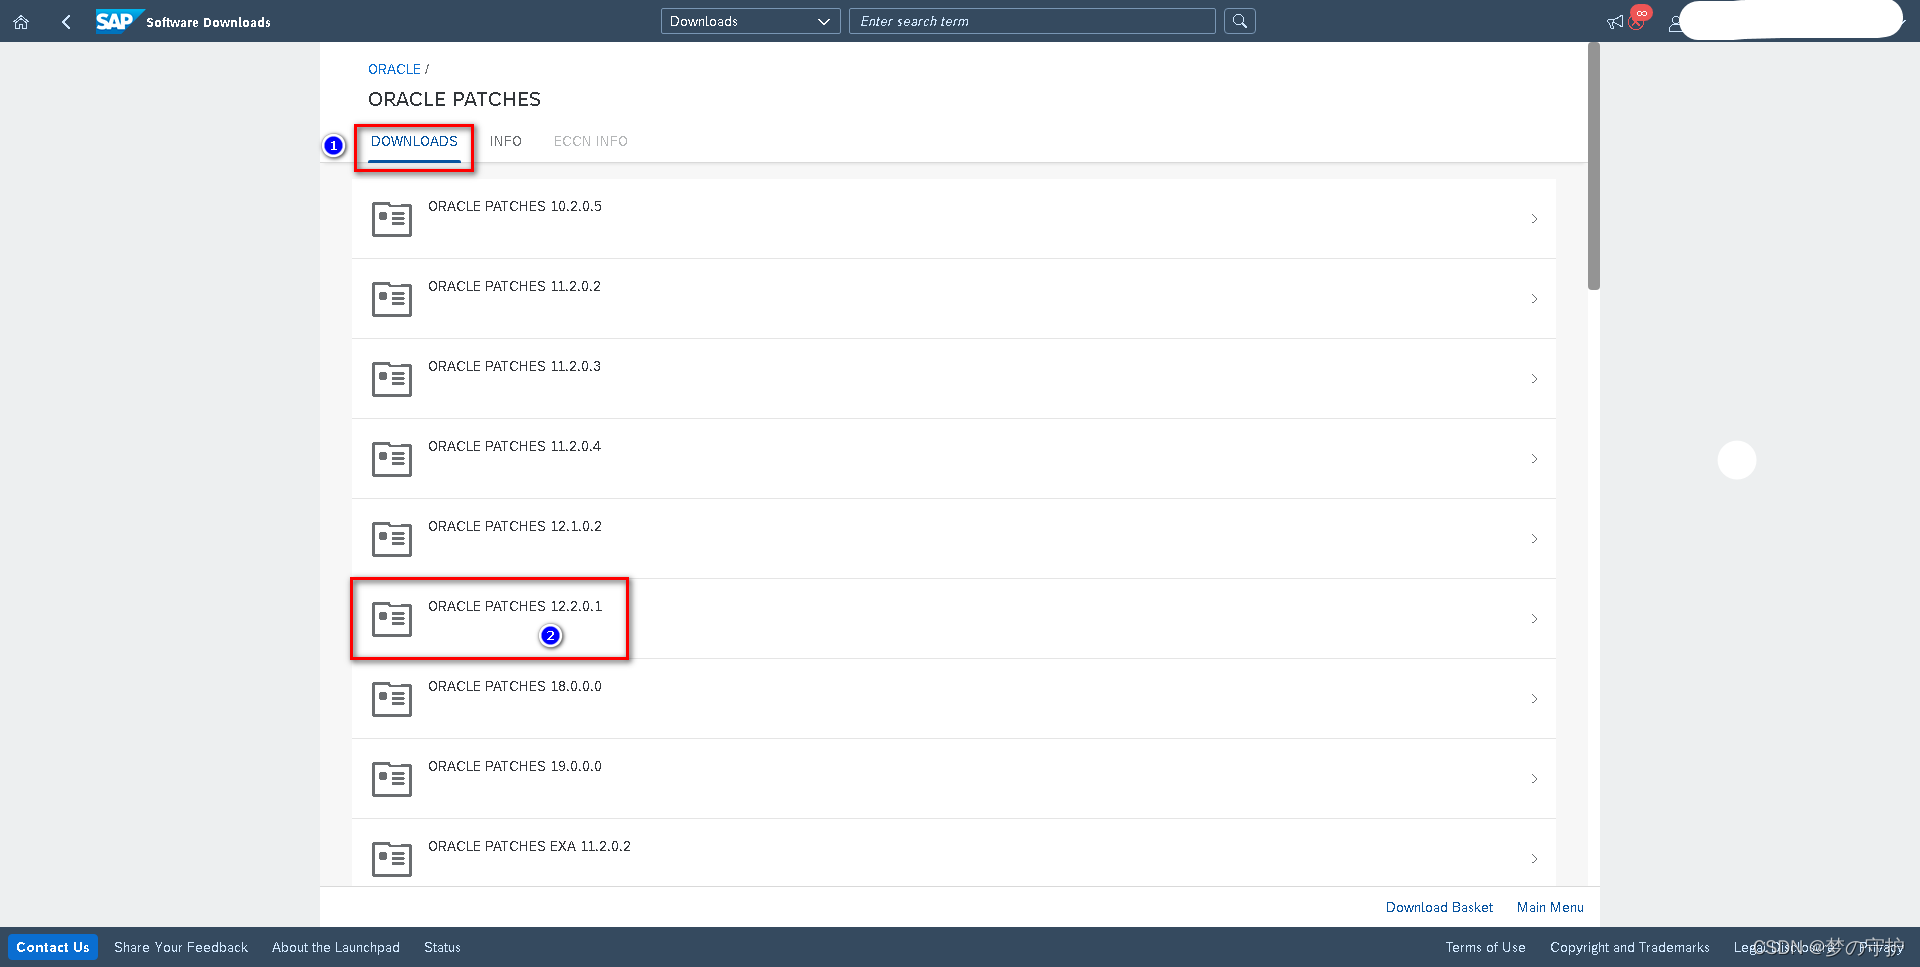
Task: Switch to the DOWNLOADS tab
Action: tap(414, 142)
